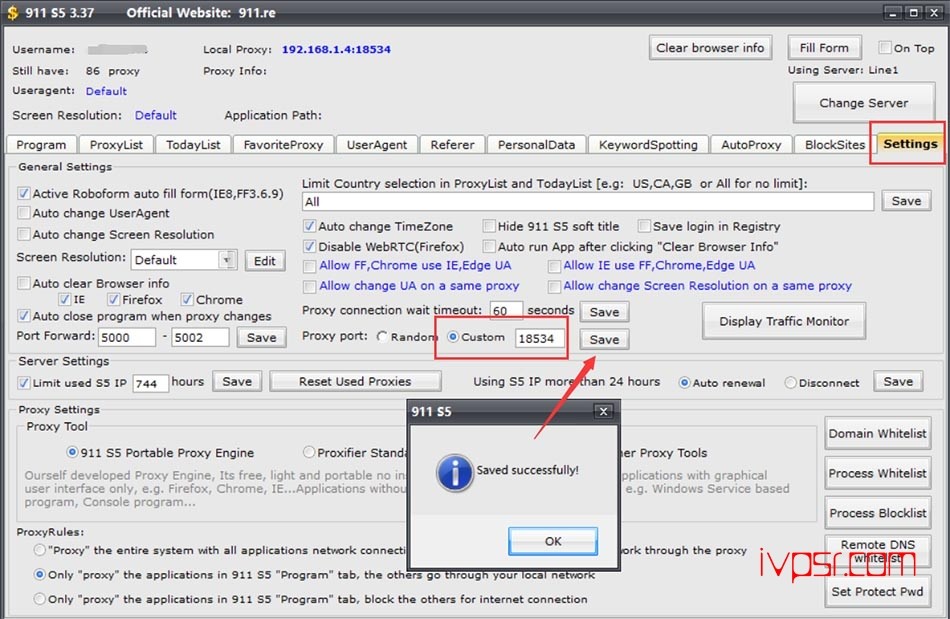Open the PersonalData tab
Image resolution: width=950 pixels, height=619 pixels.
536,145
